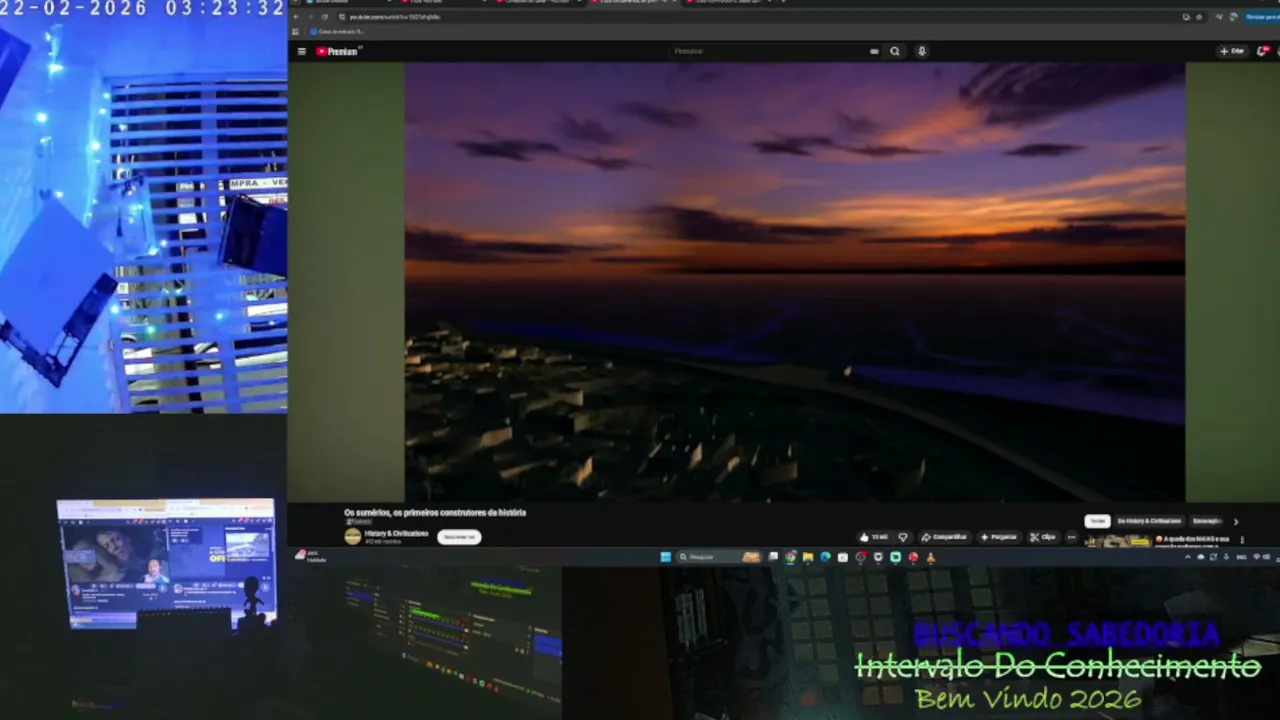This screenshot has width=1280, height=720.
Task: Share the video via Compartilhar
Action: 944,537
